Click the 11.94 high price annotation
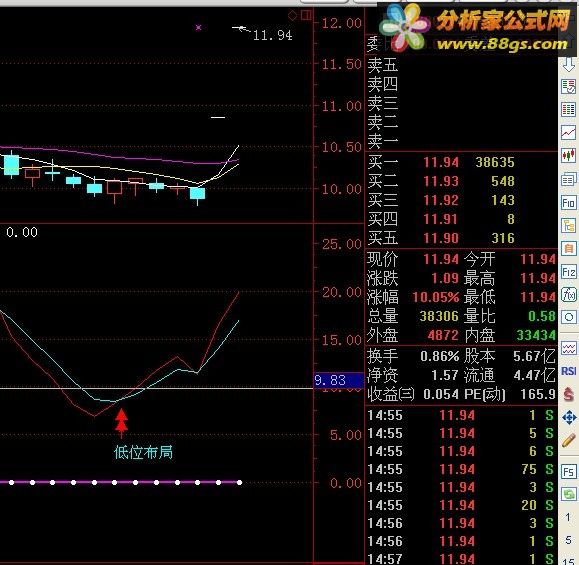Viewport: 579px width, 565px height. click(273, 35)
